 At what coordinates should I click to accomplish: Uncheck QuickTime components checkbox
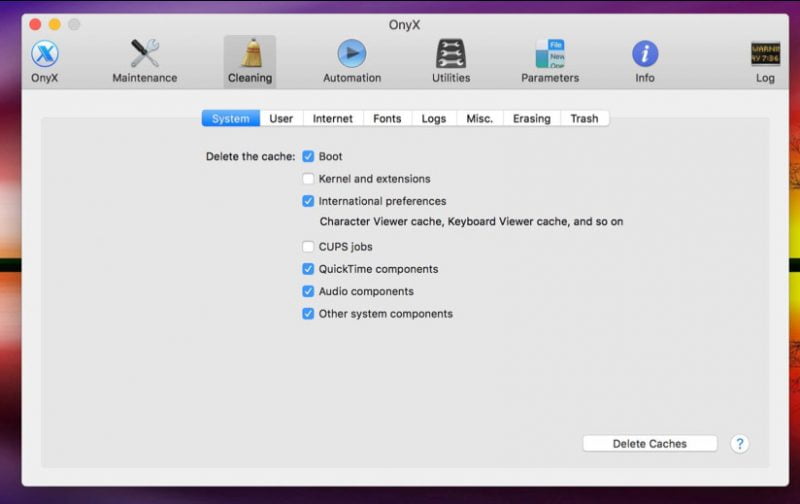308,269
